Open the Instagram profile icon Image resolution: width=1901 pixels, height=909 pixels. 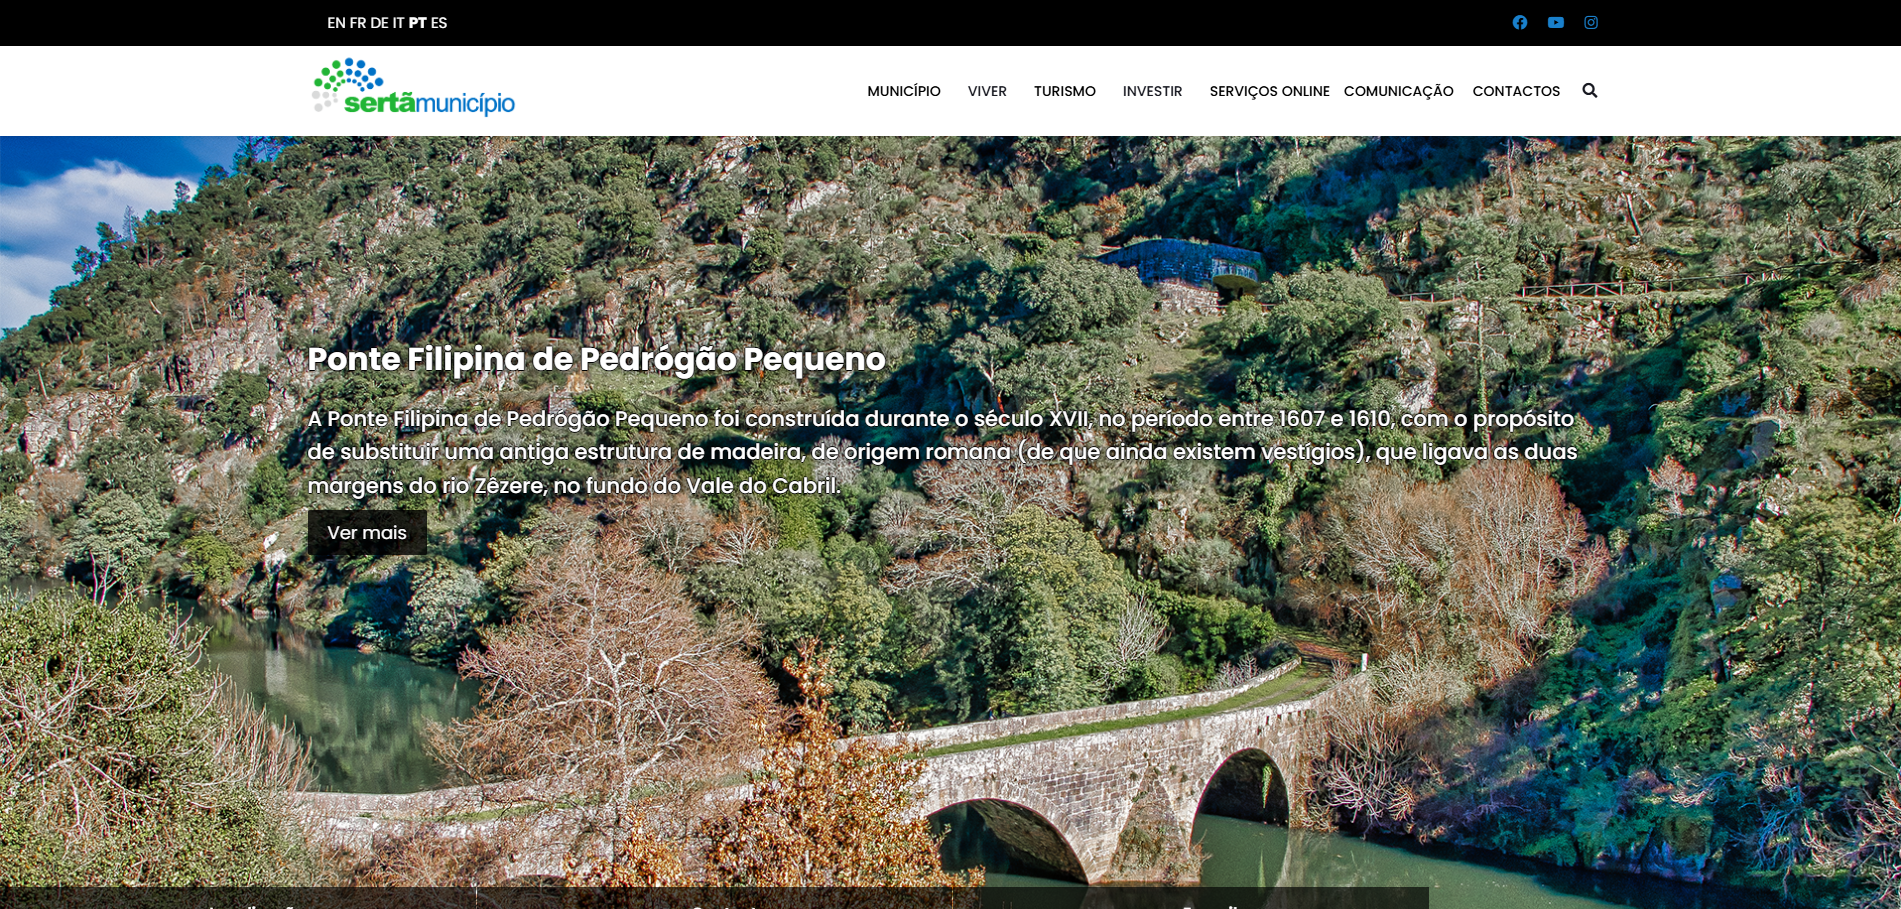(1590, 23)
